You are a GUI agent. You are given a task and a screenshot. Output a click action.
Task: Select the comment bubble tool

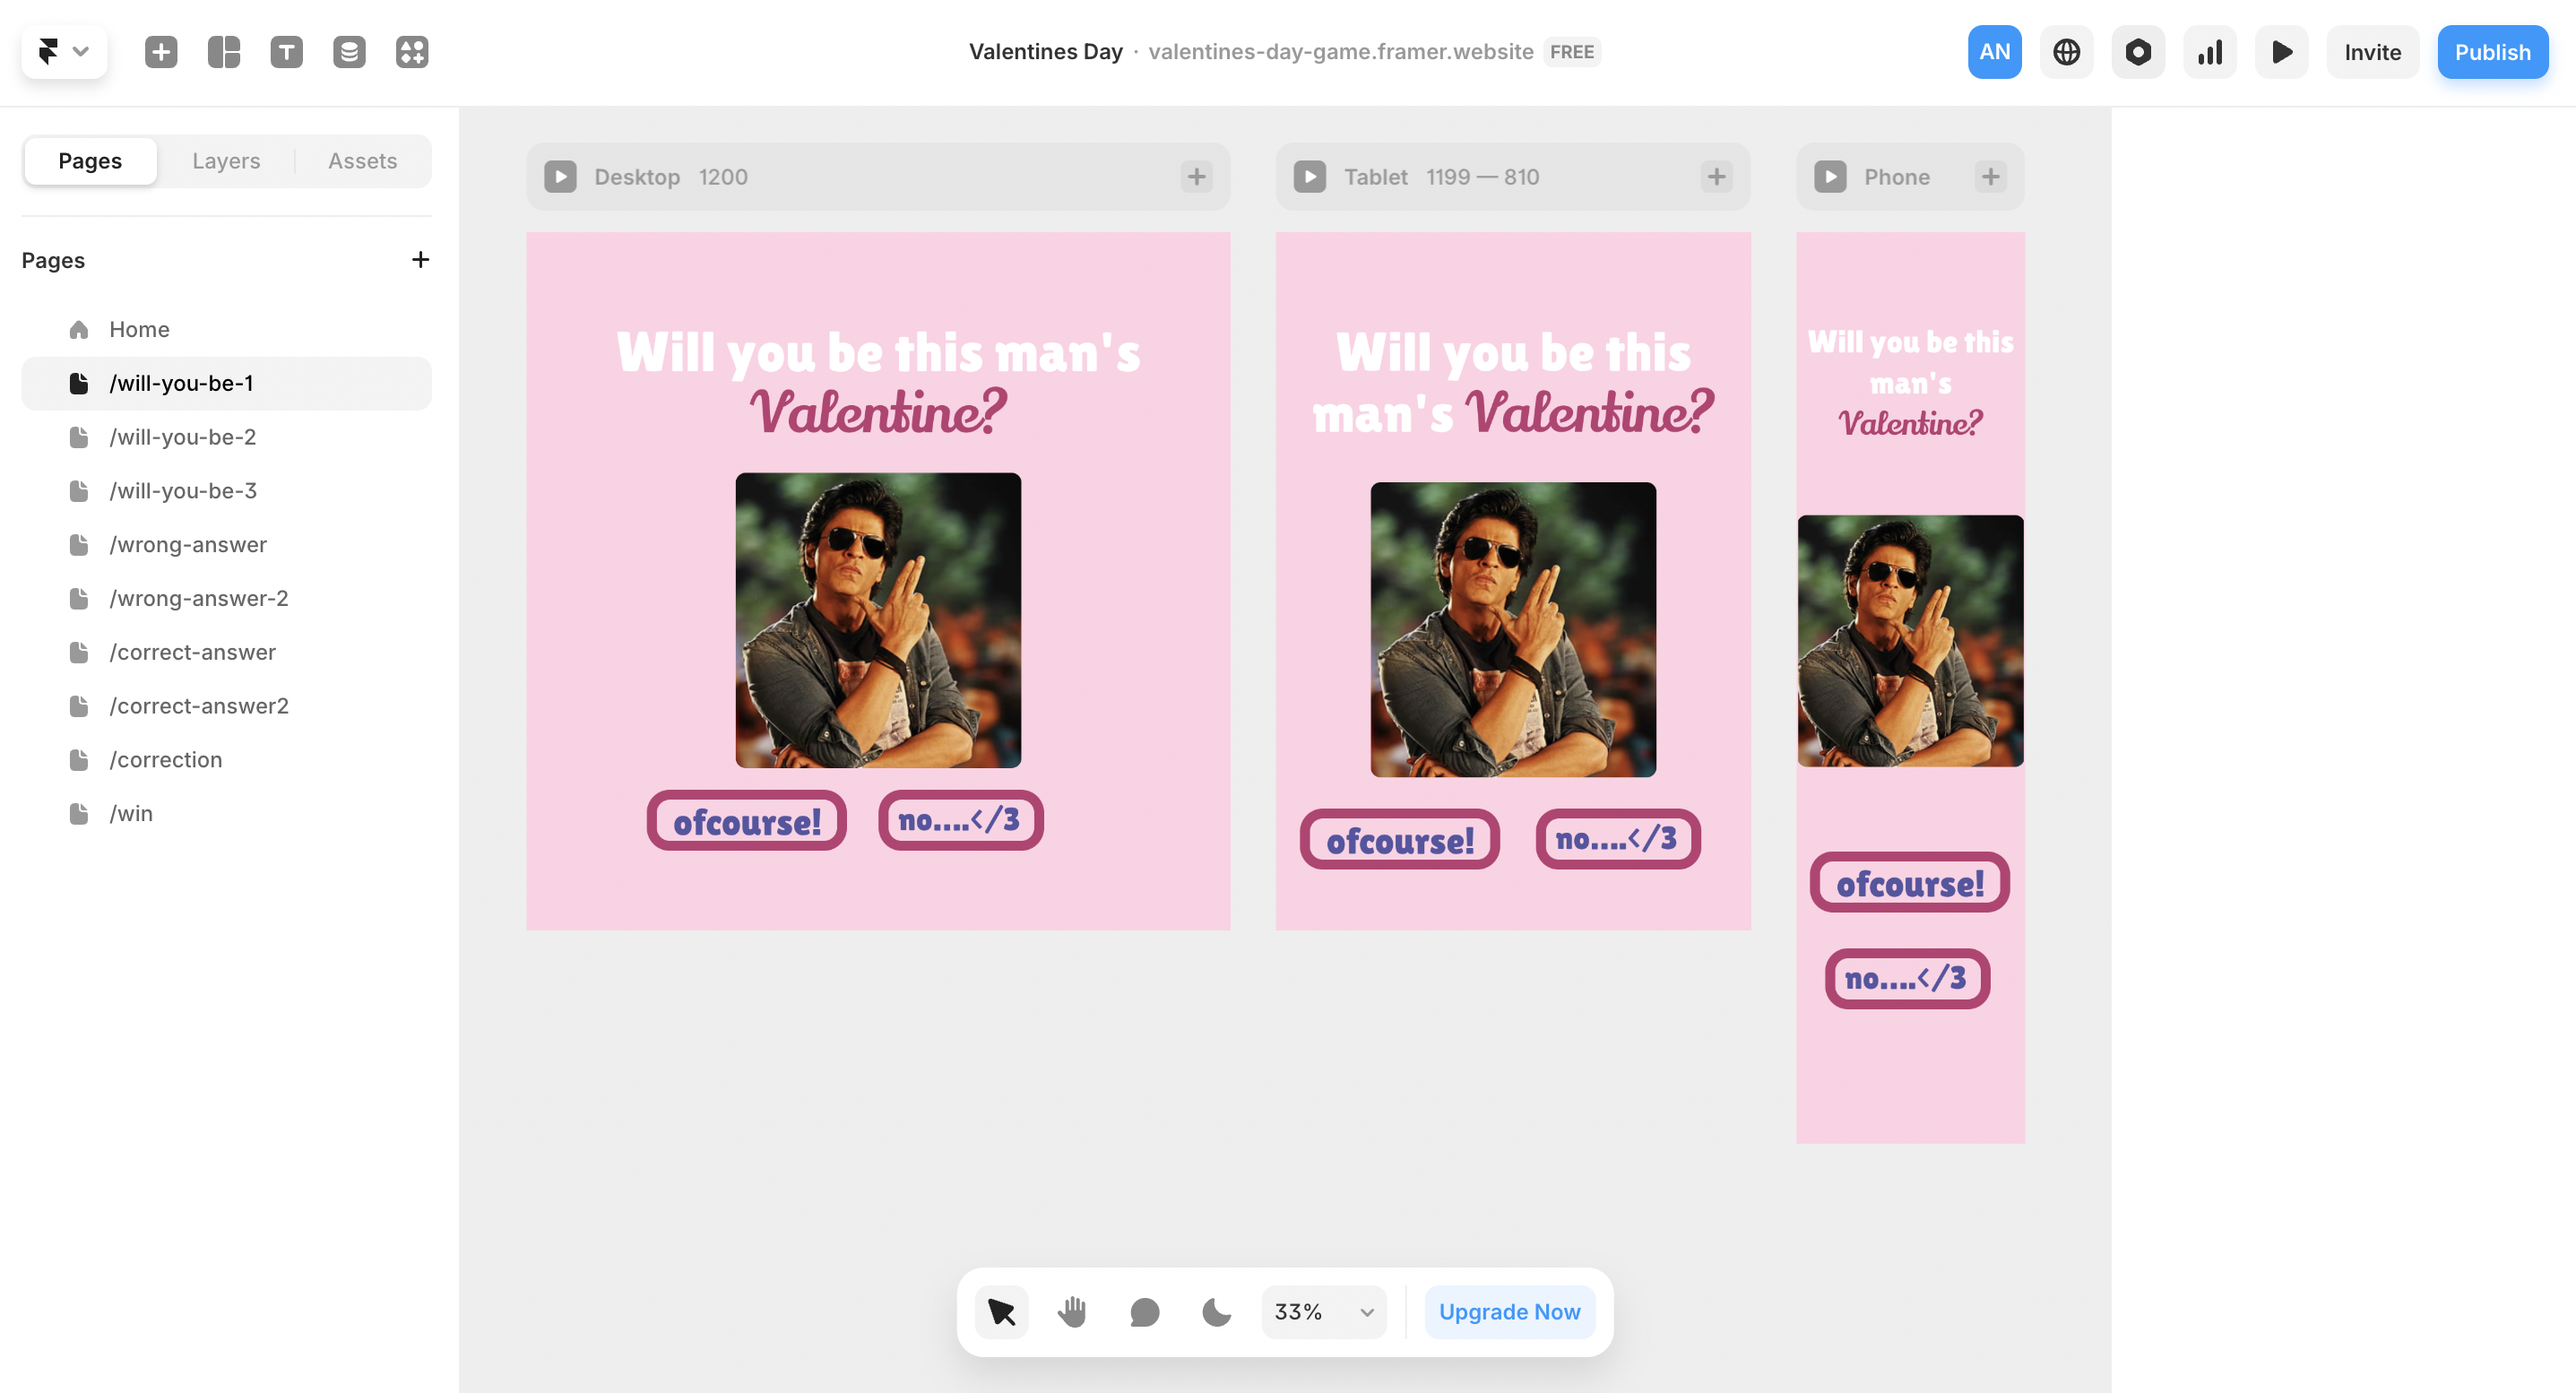[x=1144, y=1312]
